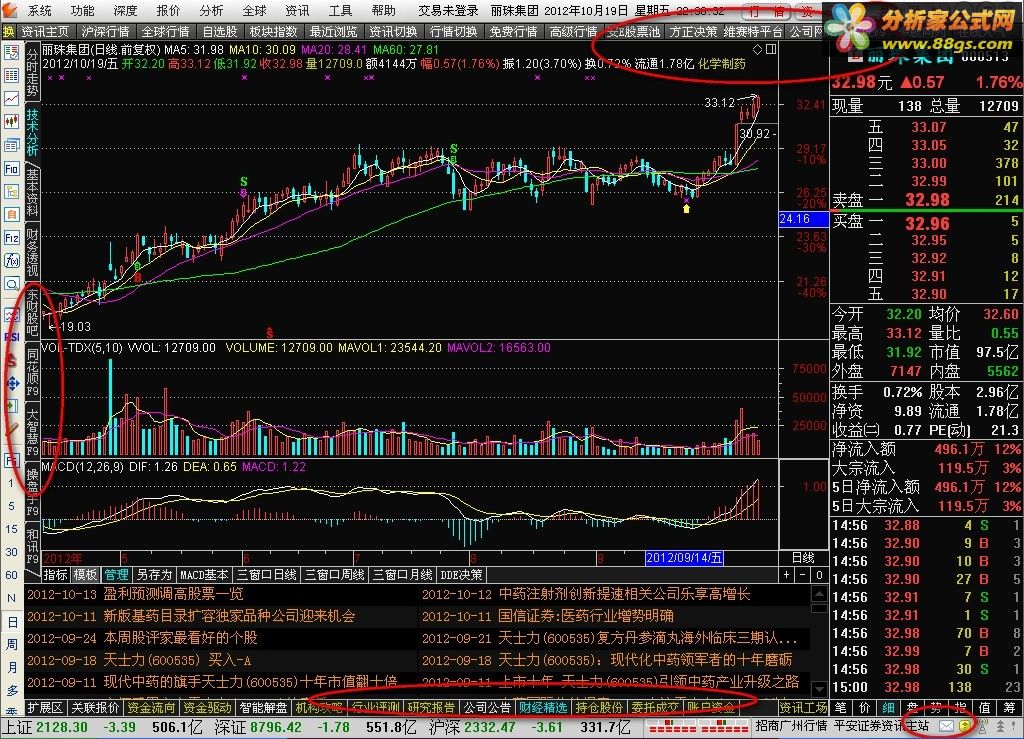Open the 本周股评家最看好的个股 news headline
1024x739 pixels.
pyautogui.click(x=180, y=638)
